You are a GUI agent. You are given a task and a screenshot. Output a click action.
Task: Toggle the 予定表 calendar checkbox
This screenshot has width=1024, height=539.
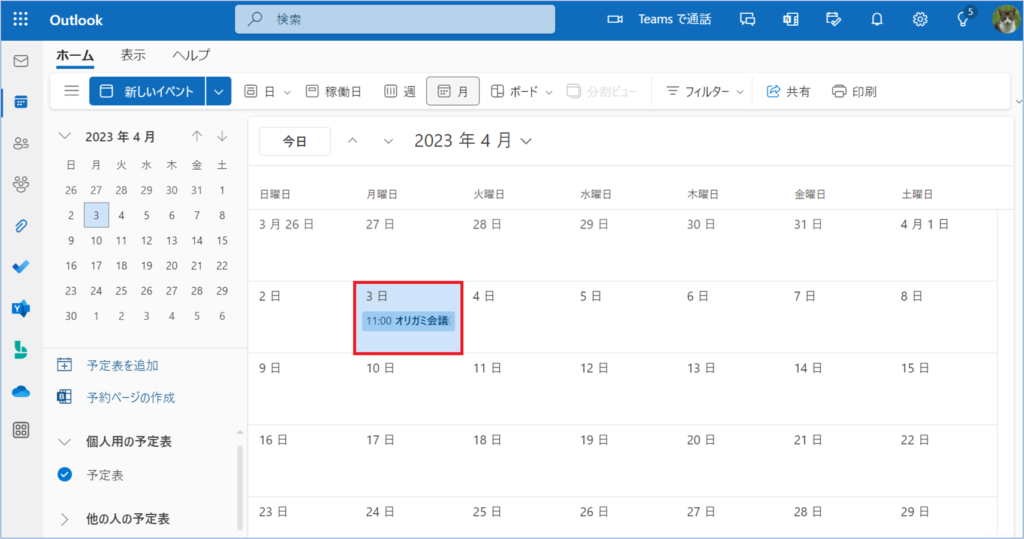tap(65, 475)
